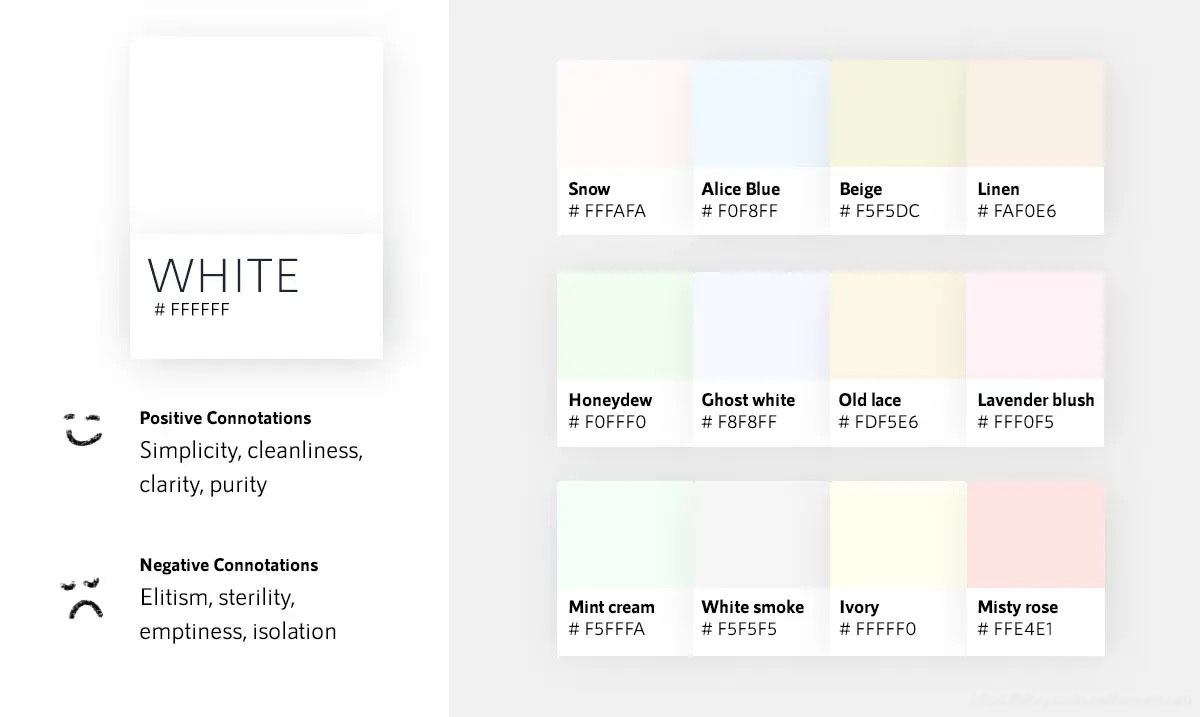Select the large White swatch

pos(256,136)
